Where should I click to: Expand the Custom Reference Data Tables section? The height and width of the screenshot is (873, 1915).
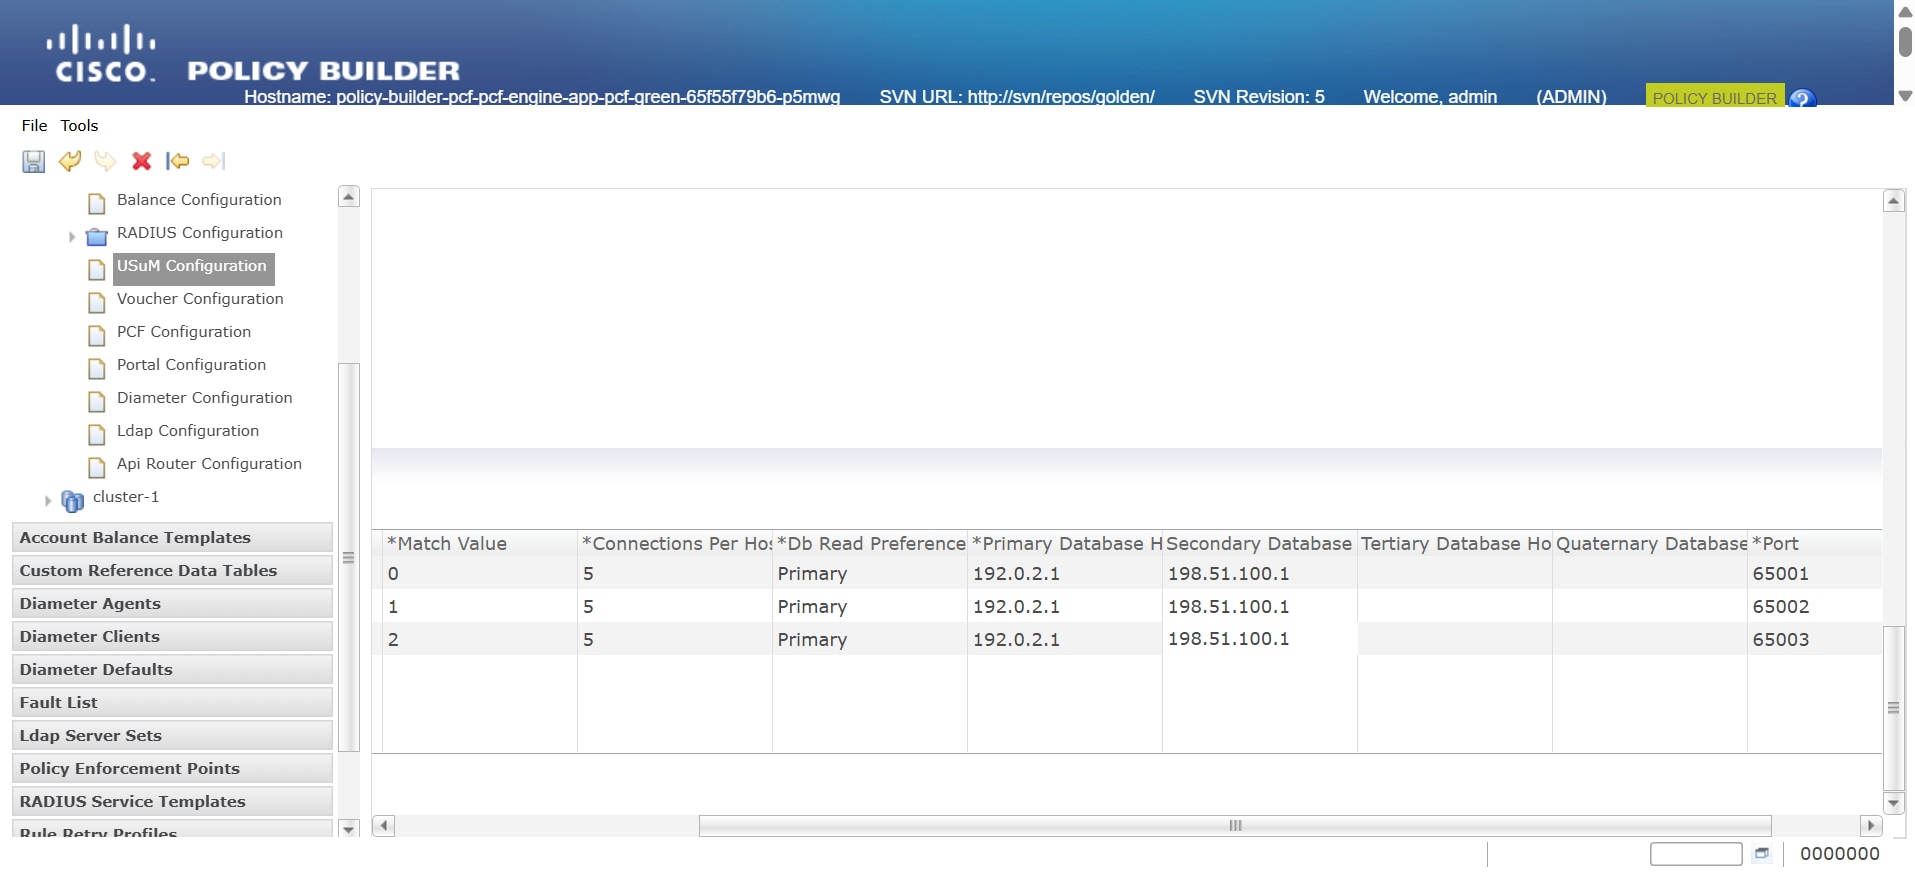coord(172,570)
